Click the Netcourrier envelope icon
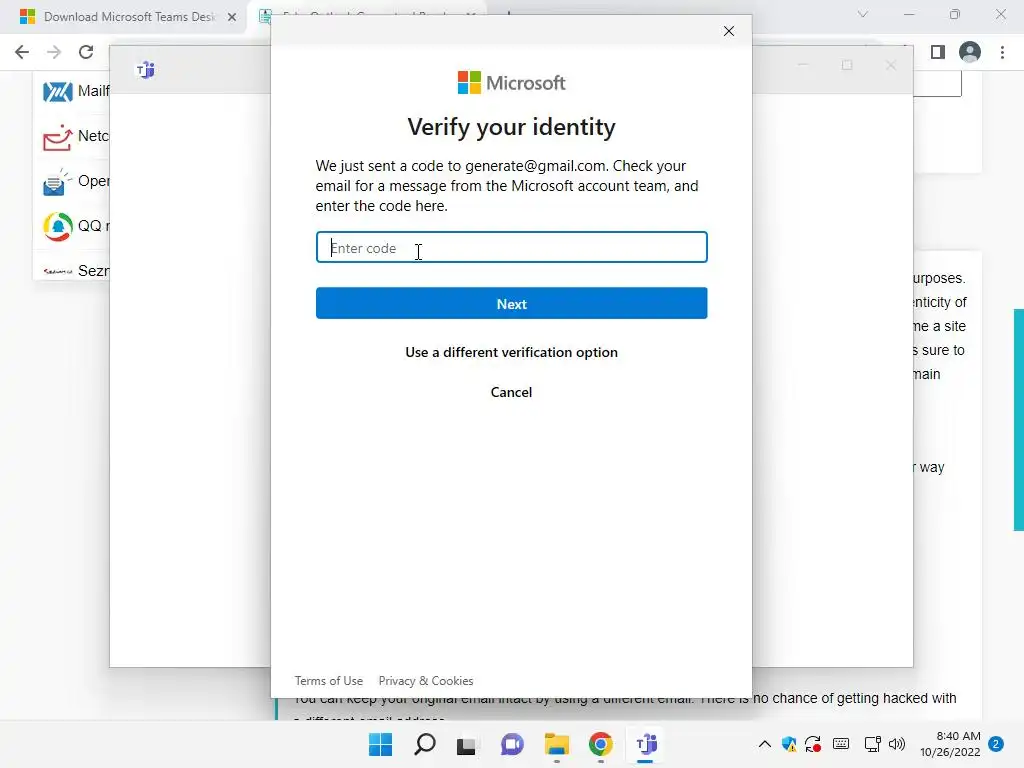 [57, 136]
